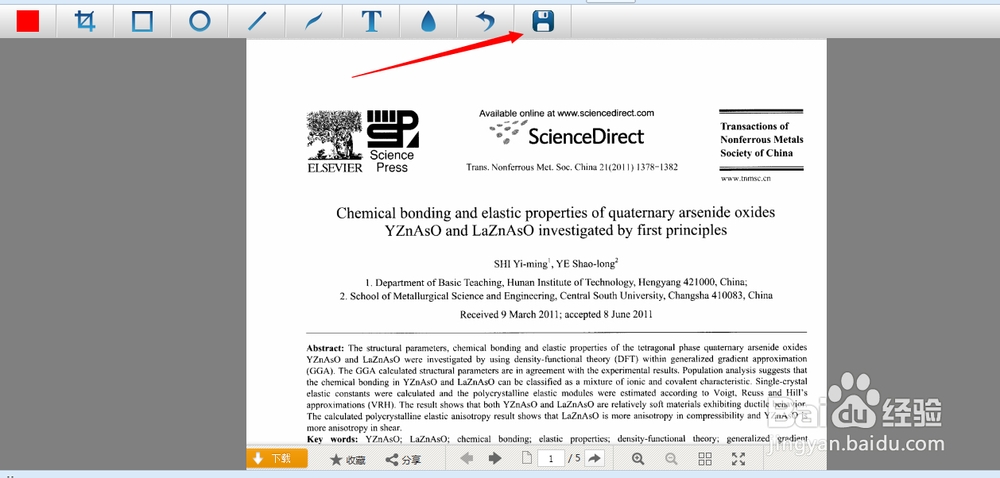Open the red color picker swatch

pyautogui.click(x=28, y=21)
